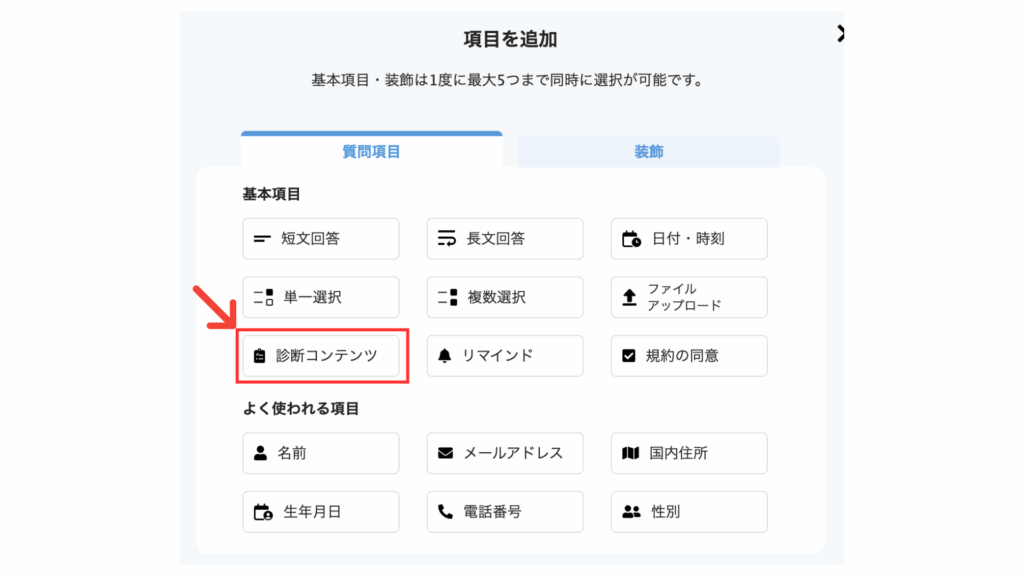Click the long answer wrap-text icon

click(x=447, y=238)
